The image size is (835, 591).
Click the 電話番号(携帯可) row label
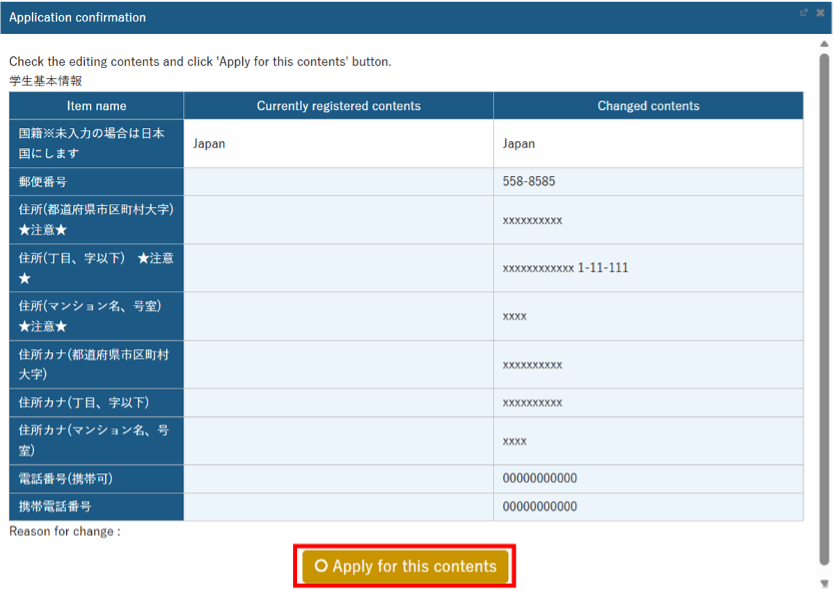[68, 478]
